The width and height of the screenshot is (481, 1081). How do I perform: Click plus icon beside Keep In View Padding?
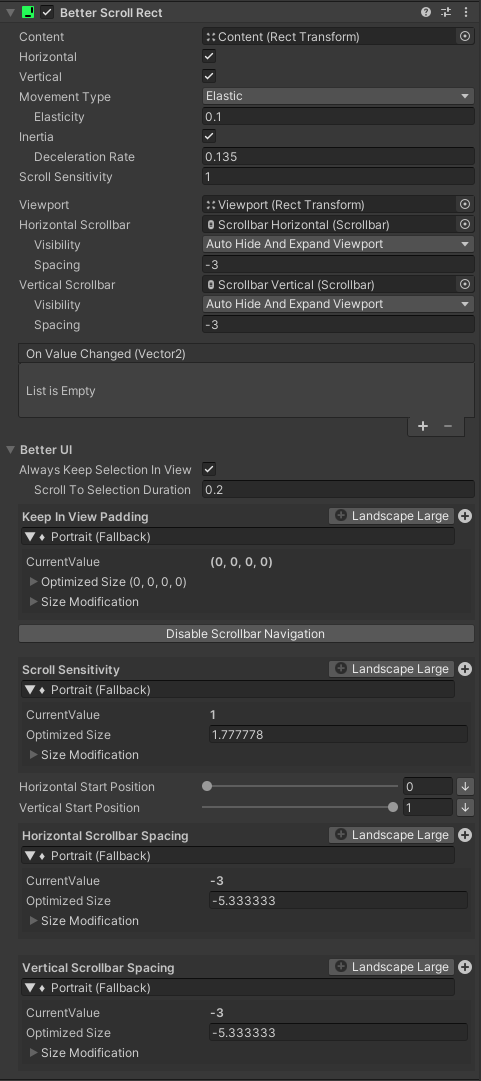click(465, 516)
